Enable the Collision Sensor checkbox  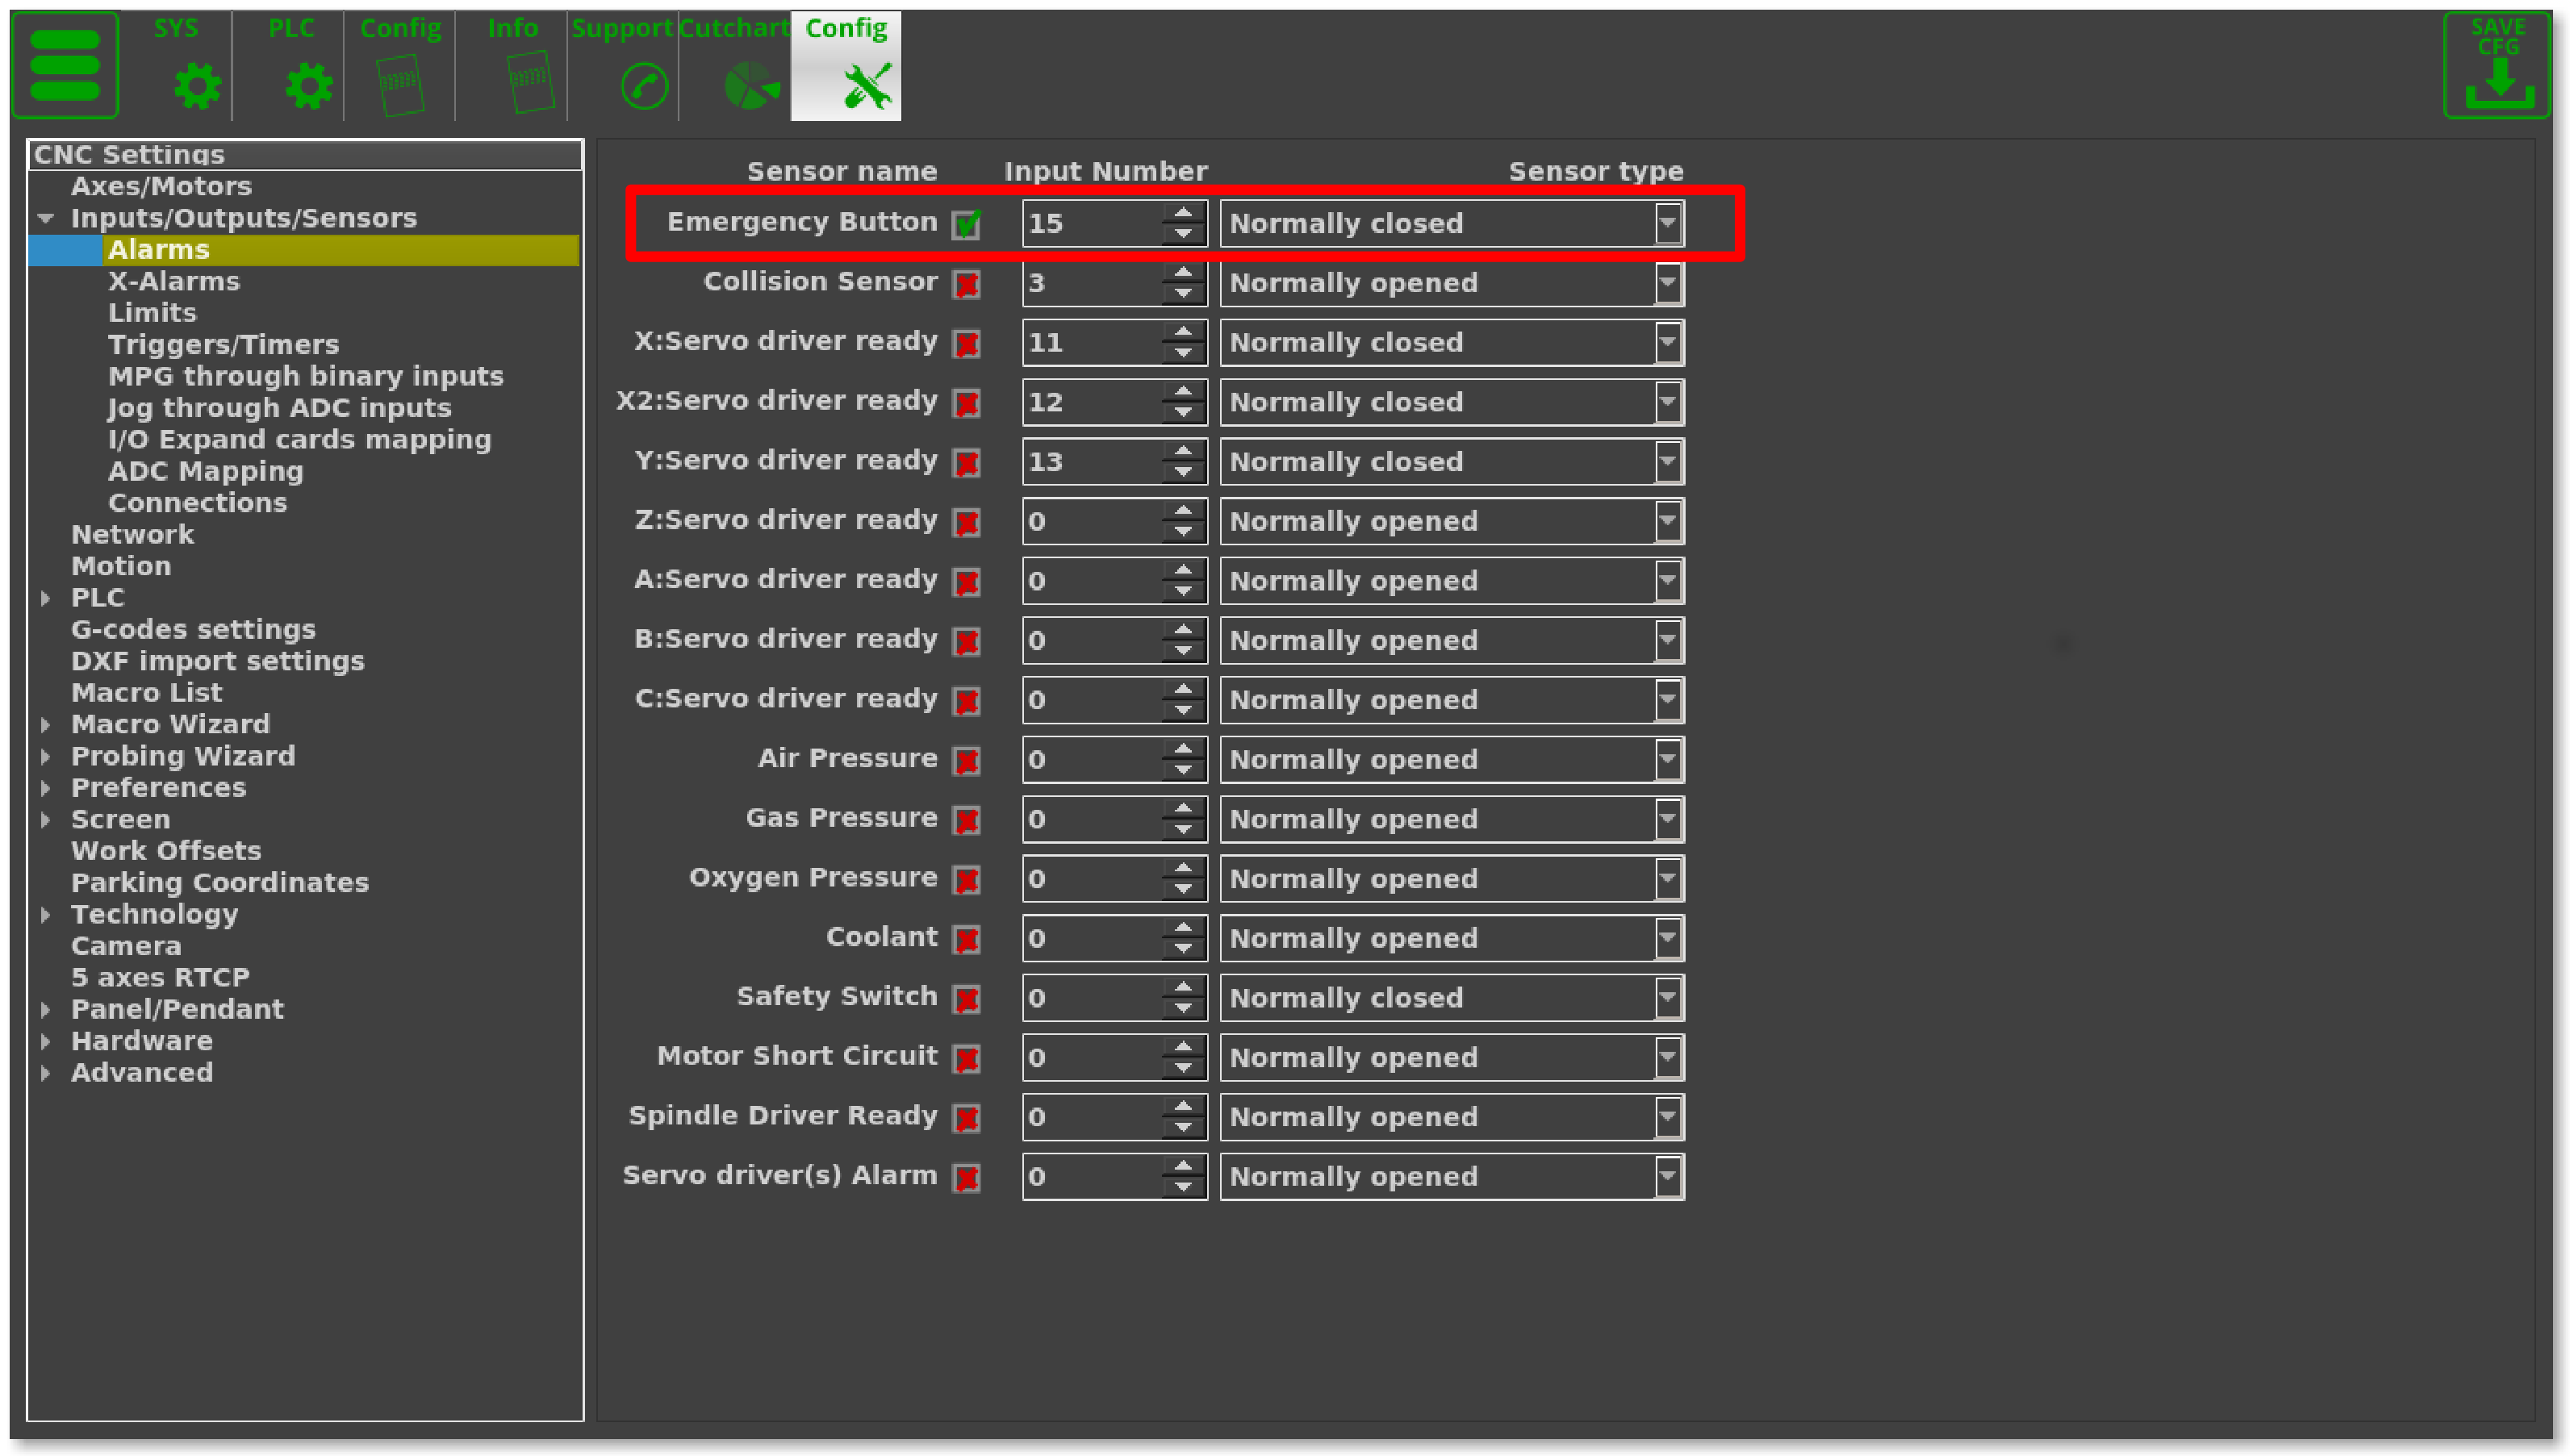pos(966,284)
